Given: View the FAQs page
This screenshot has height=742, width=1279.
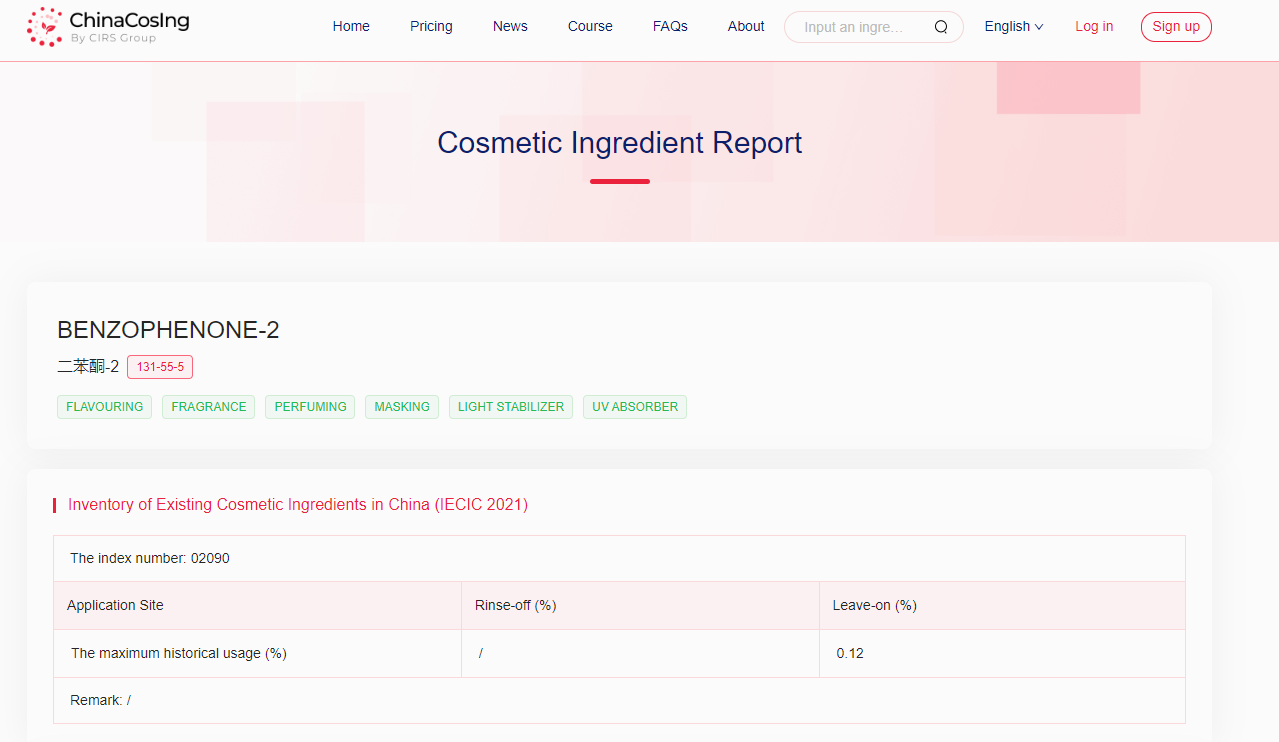Looking at the screenshot, I should click(x=670, y=27).
